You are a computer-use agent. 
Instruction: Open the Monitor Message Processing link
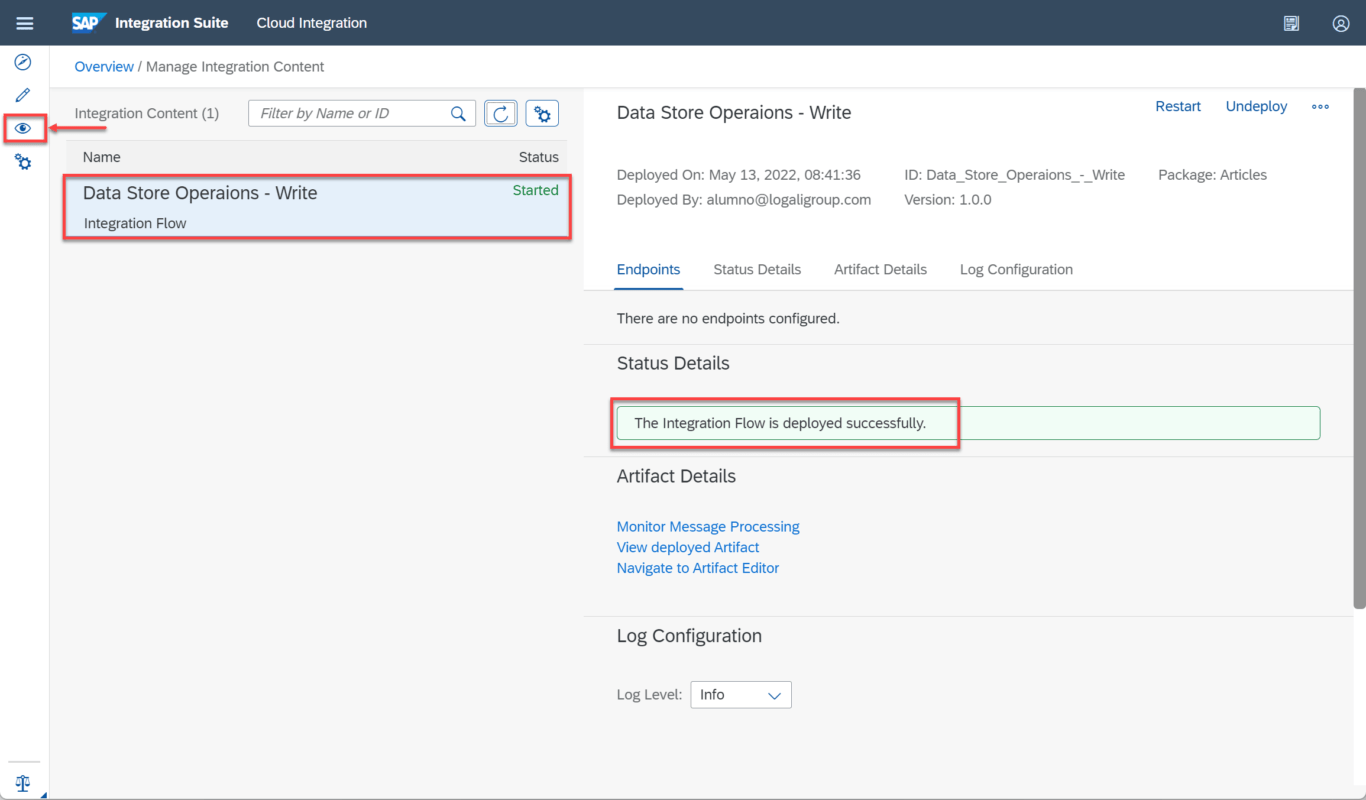(708, 526)
